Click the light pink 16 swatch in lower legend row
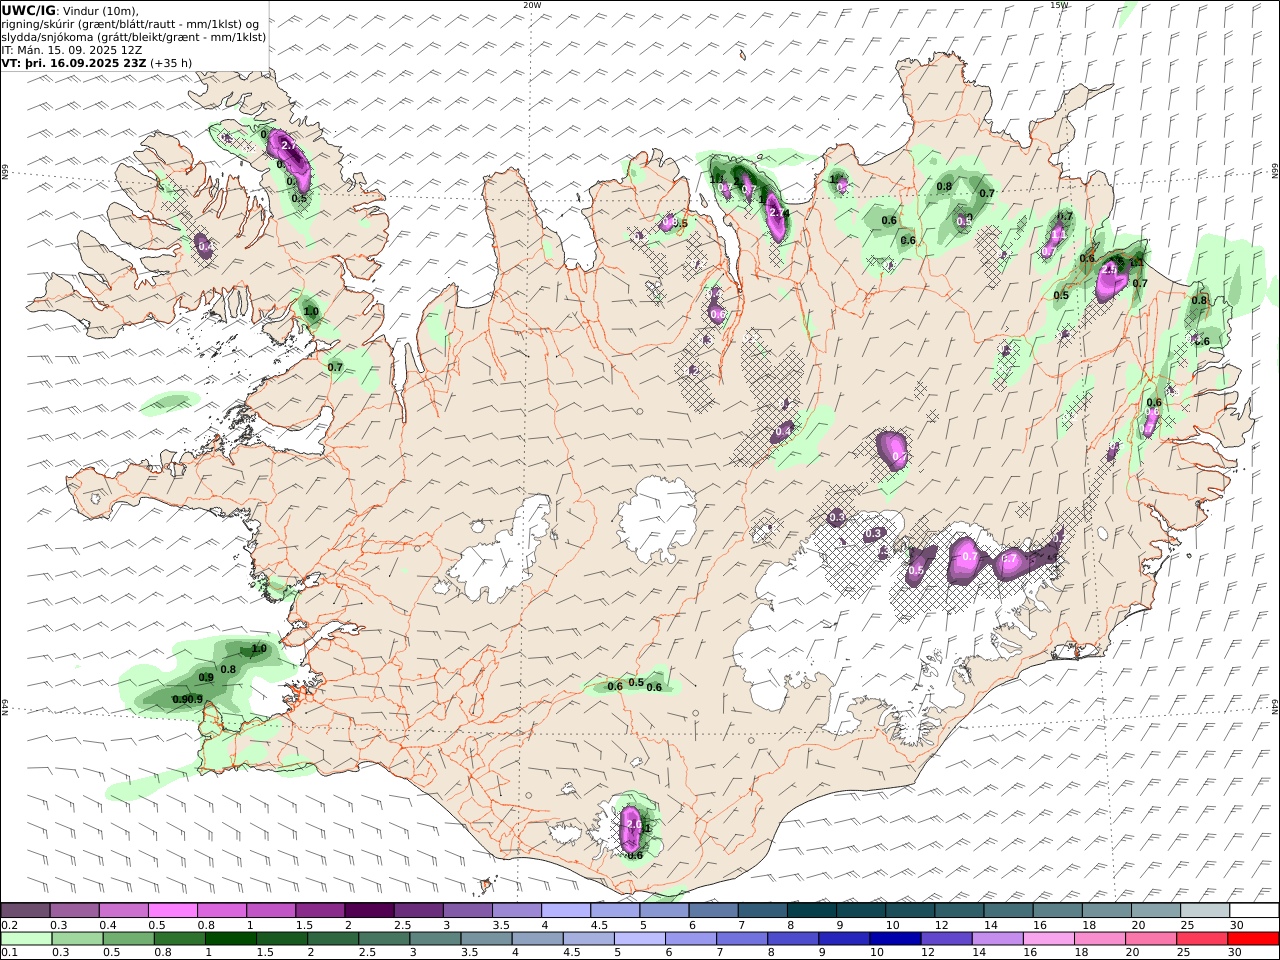The height and width of the screenshot is (960, 1280). 1049,939
